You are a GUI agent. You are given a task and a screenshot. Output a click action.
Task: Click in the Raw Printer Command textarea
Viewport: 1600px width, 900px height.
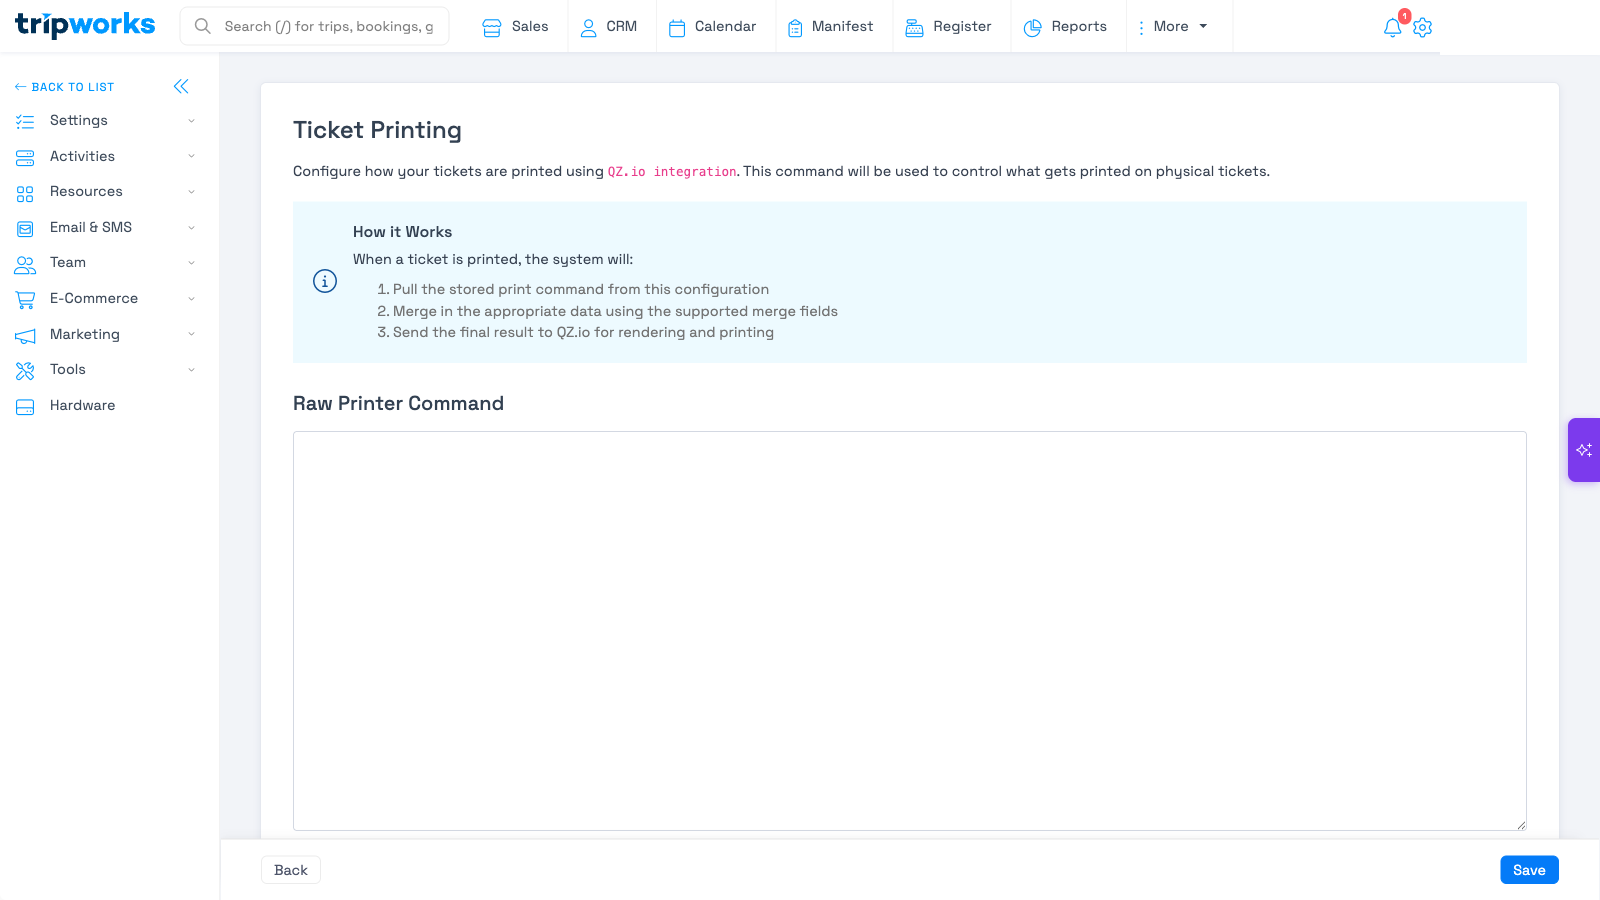coord(909,631)
